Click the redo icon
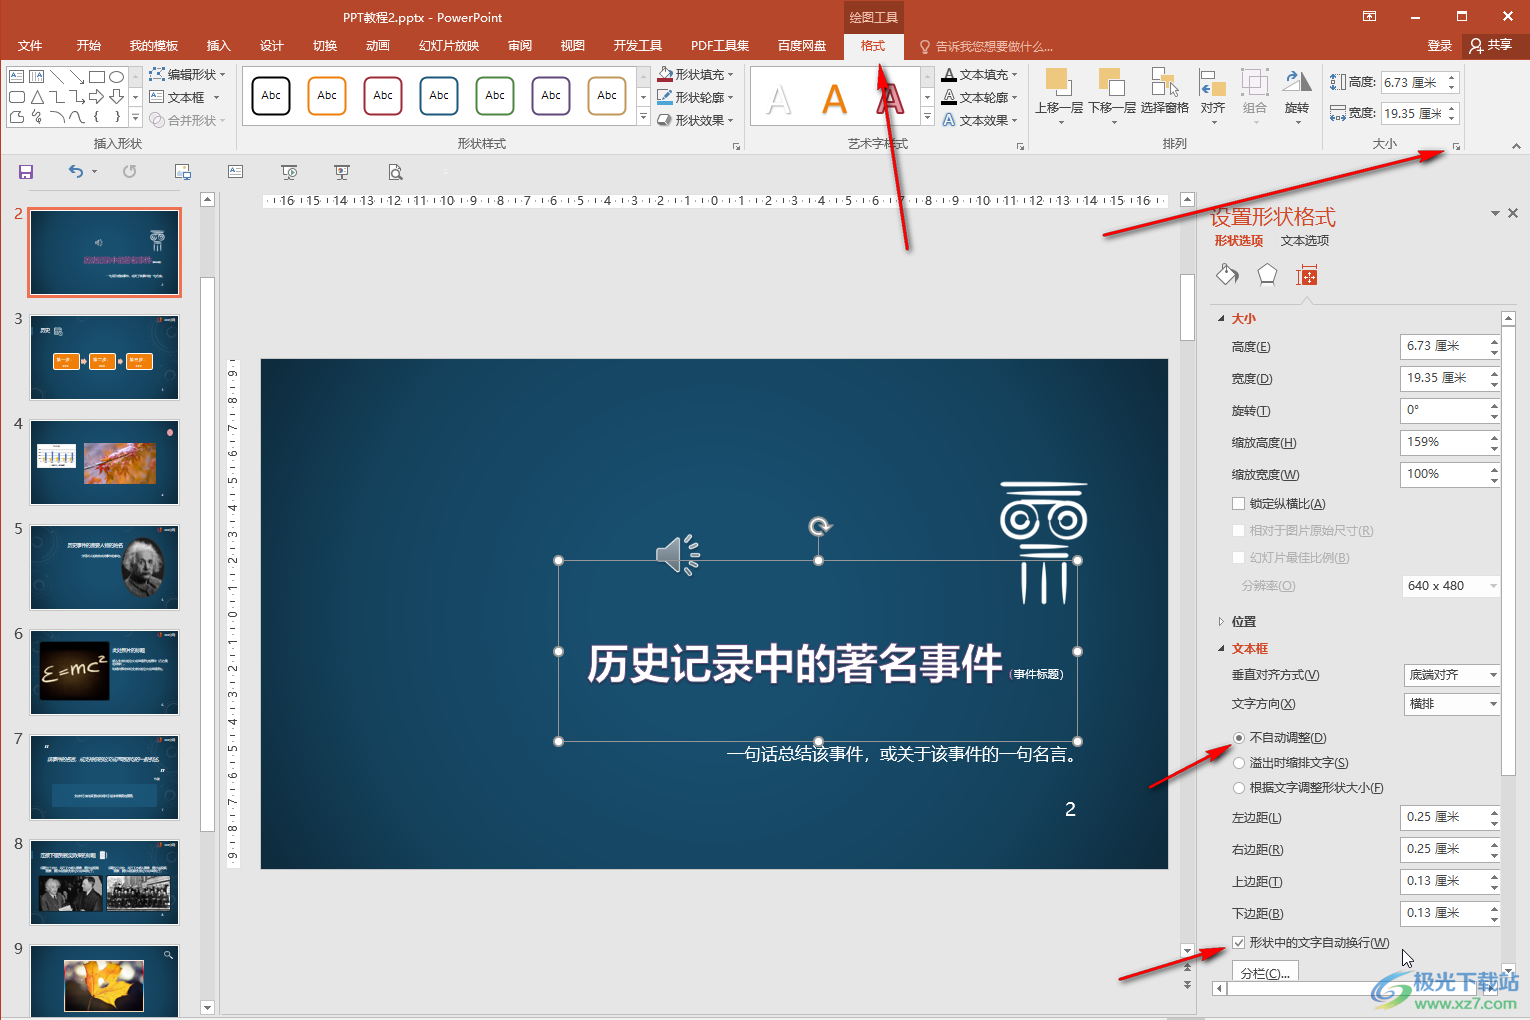1530x1020 pixels. 129,172
